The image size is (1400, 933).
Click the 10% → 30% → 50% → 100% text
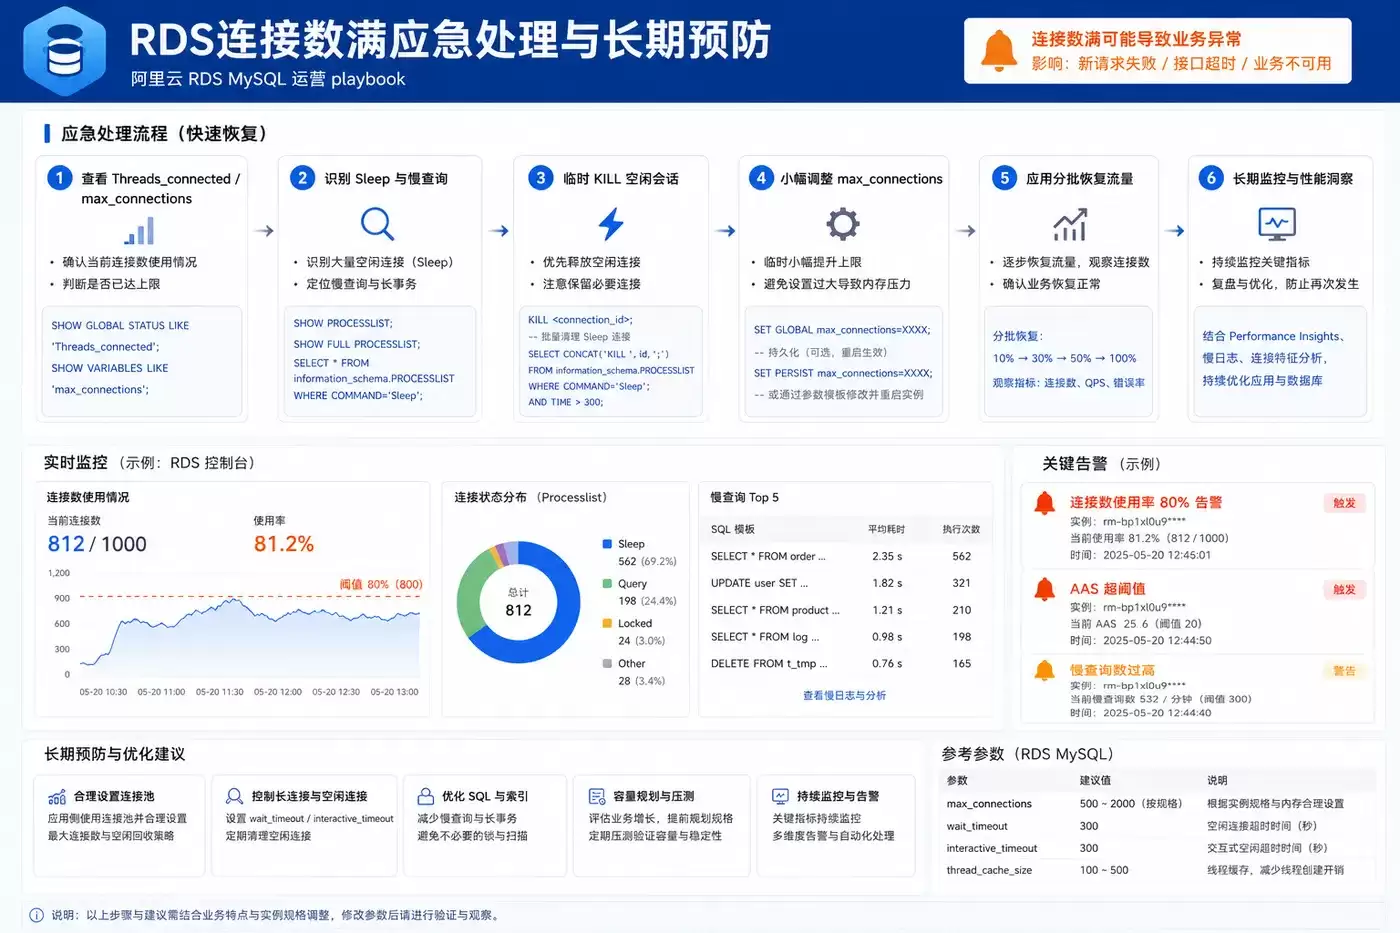pyautogui.click(x=1064, y=358)
